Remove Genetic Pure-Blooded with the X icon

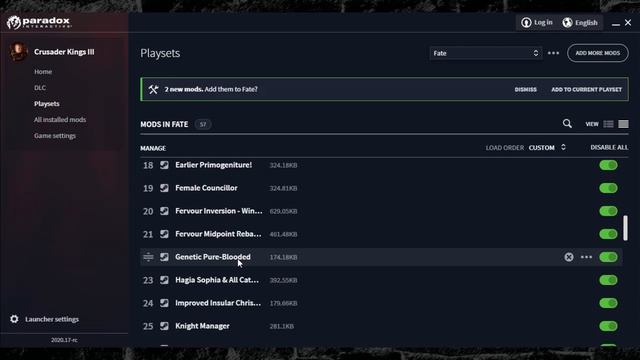click(569, 257)
